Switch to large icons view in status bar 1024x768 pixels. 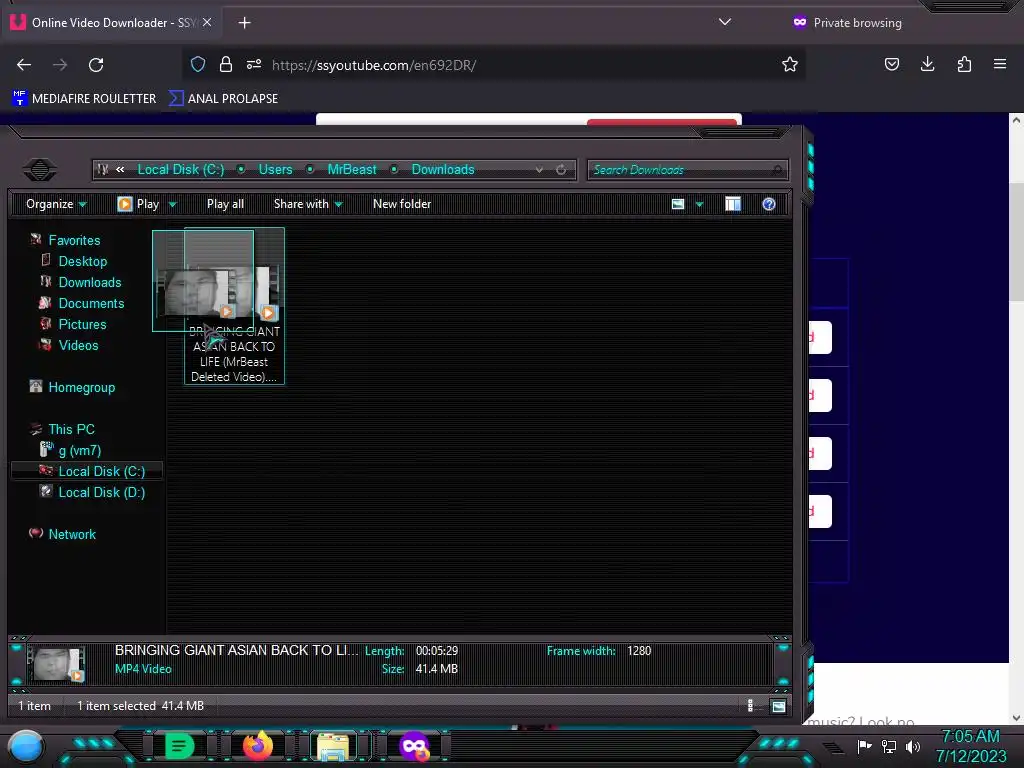[778, 706]
